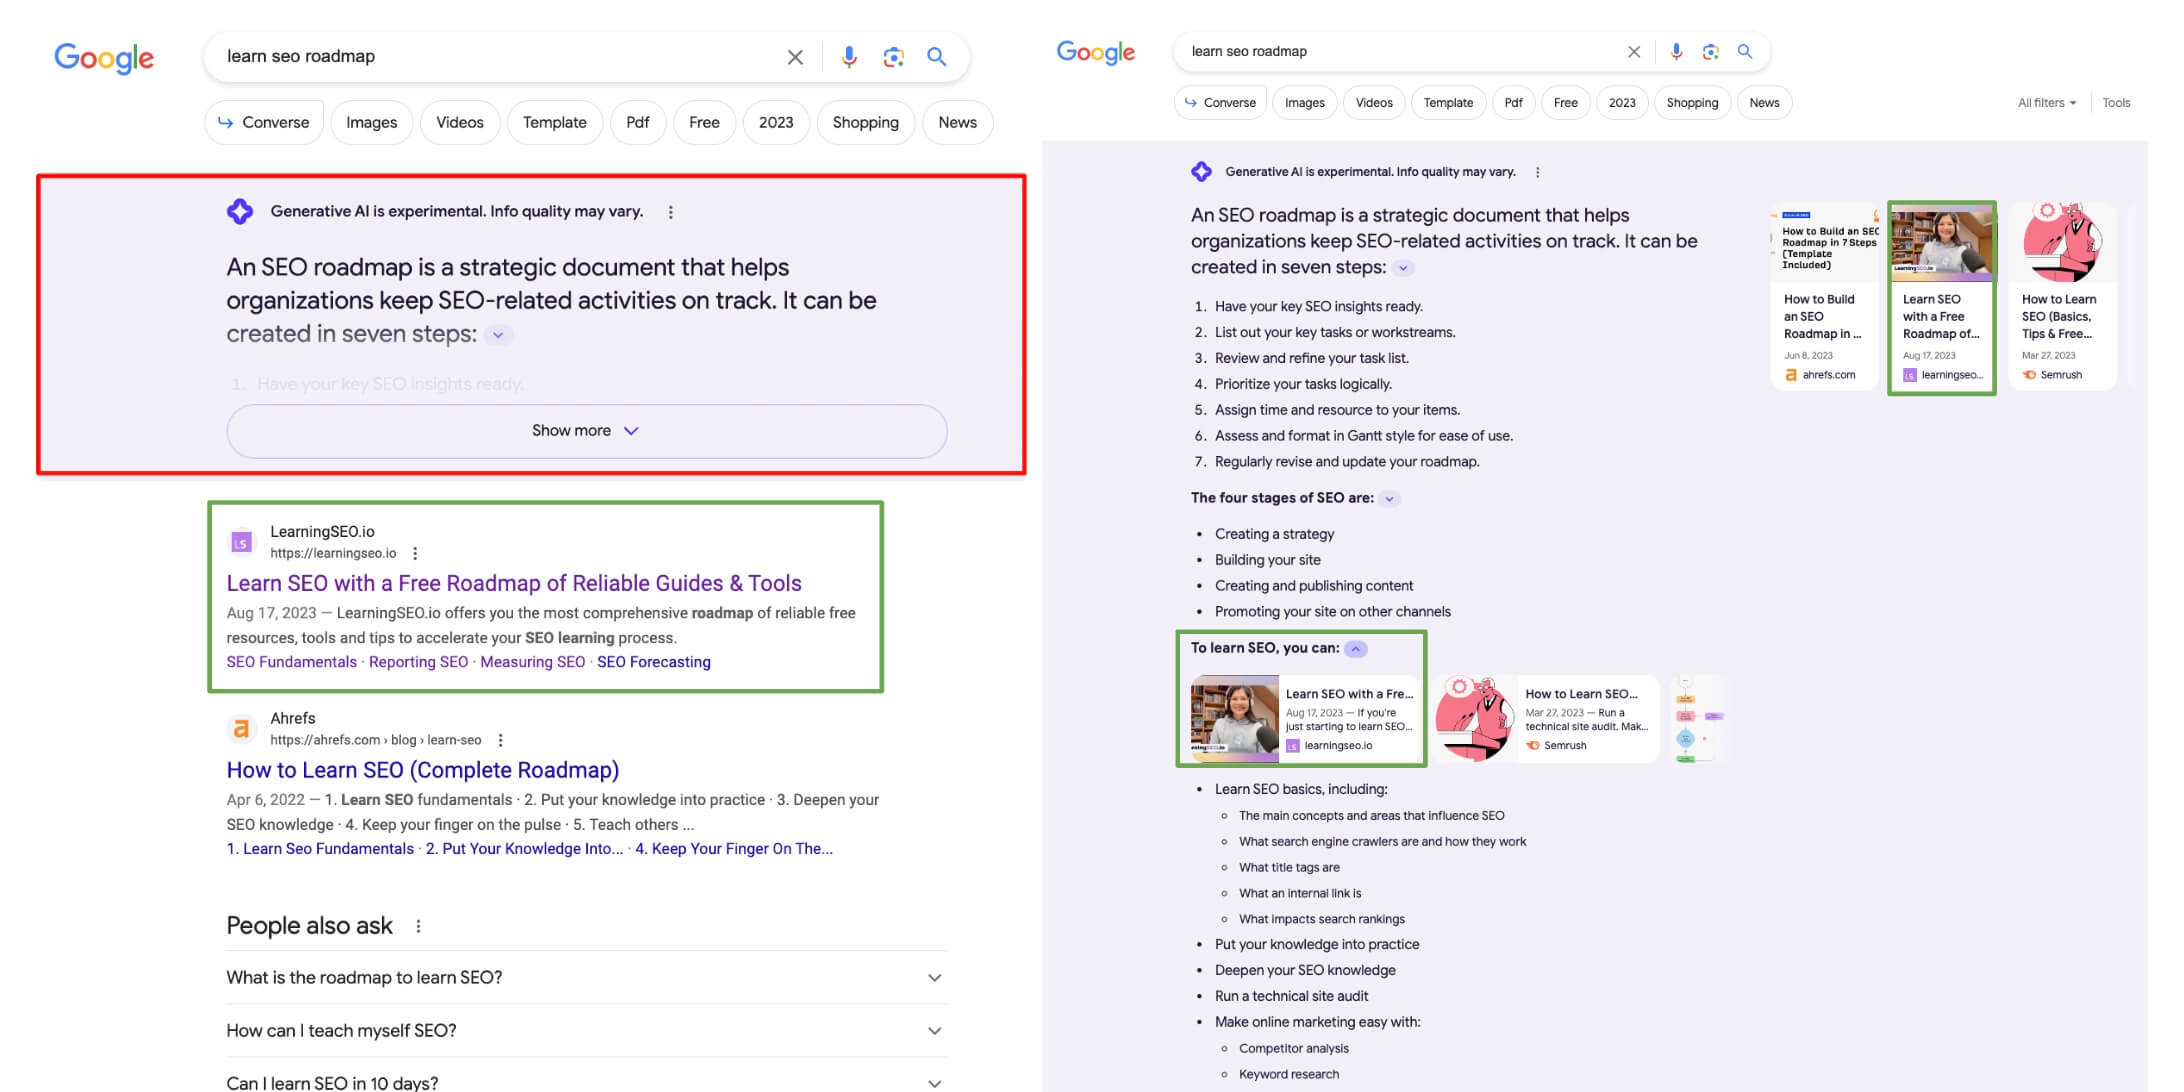
Task: Open 'Learn SEO with a Fre...' inline source card
Action: pos(1303,719)
